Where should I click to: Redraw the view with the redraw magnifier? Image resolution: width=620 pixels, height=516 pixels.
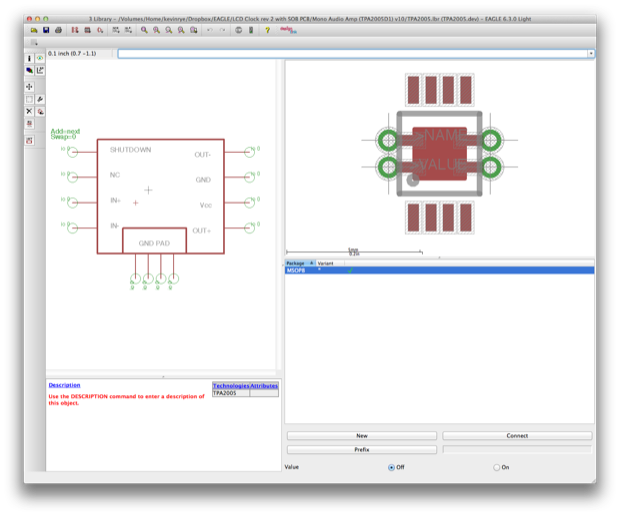tap(181, 30)
